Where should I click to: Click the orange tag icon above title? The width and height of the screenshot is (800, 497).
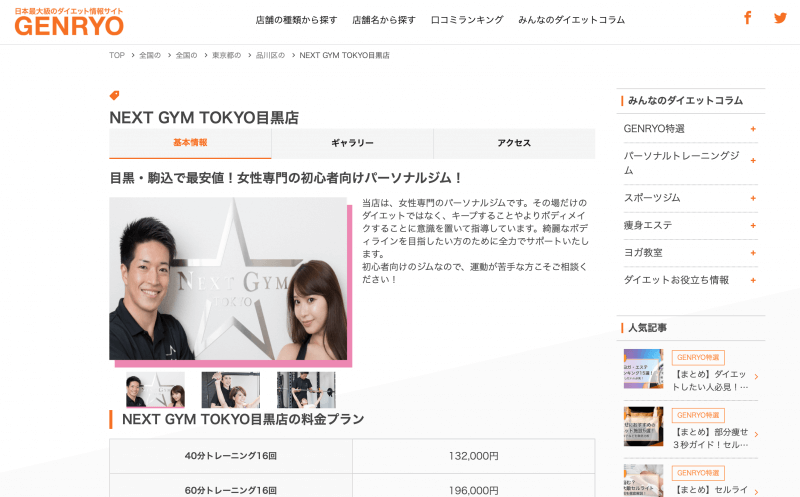114,95
